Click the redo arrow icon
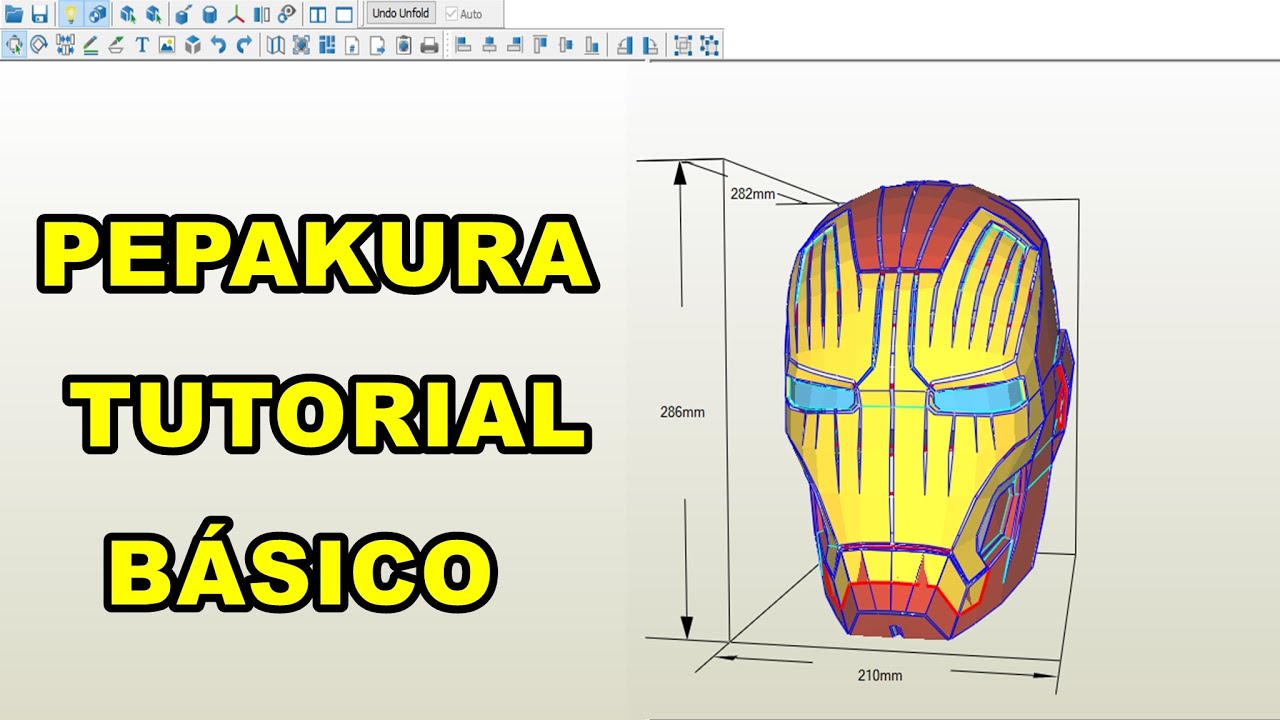1280x720 pixels. pyautogui.click(x=244, y=44)
